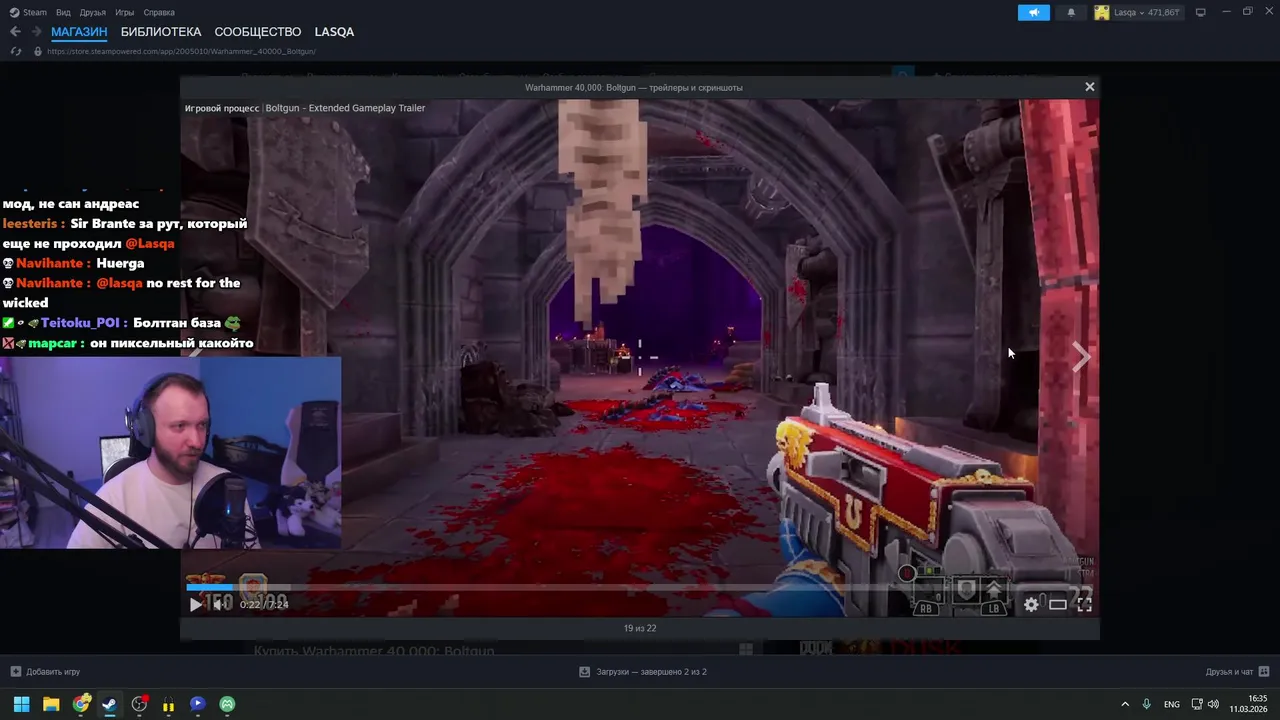Show hidden system tray icons

click(x=1125, y=704)
